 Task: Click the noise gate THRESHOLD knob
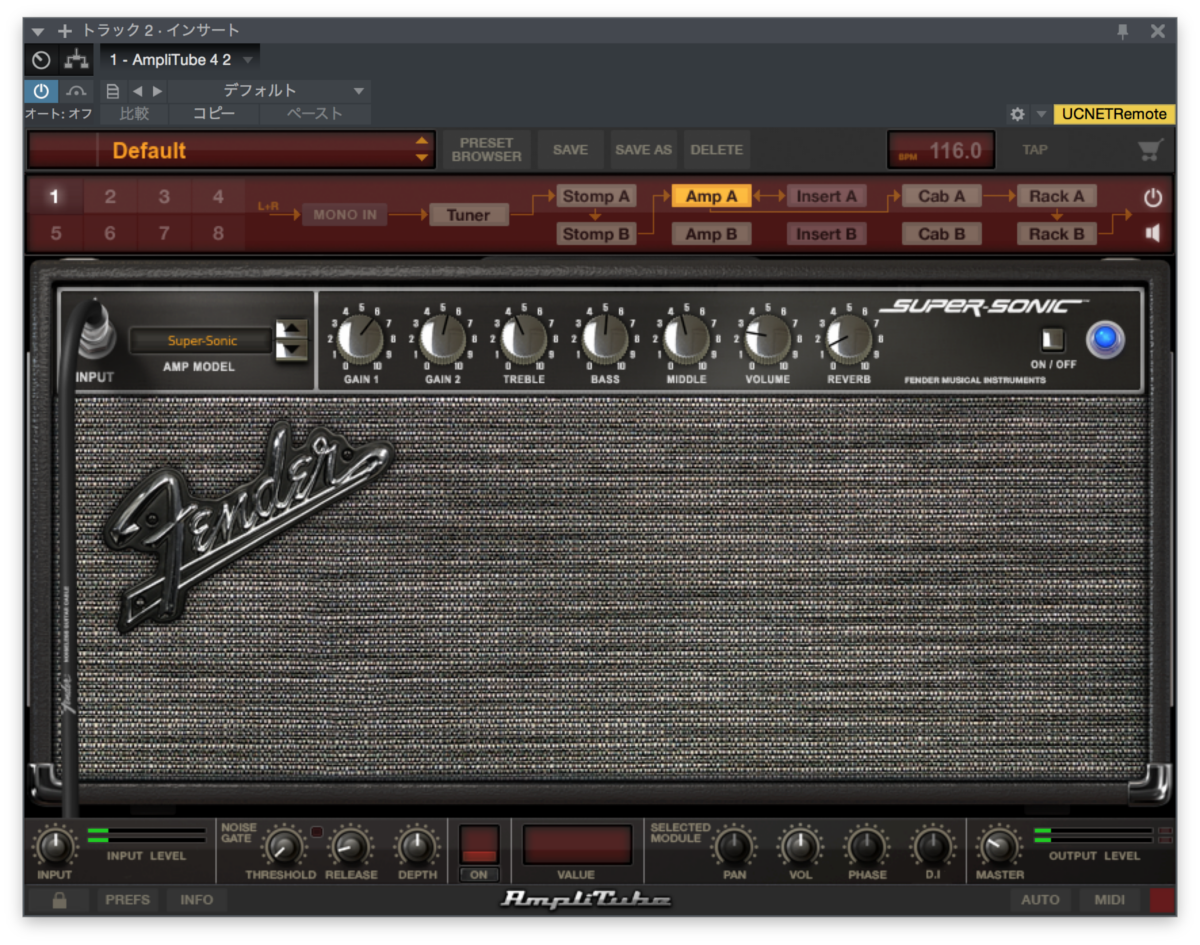tap(283, 848)
